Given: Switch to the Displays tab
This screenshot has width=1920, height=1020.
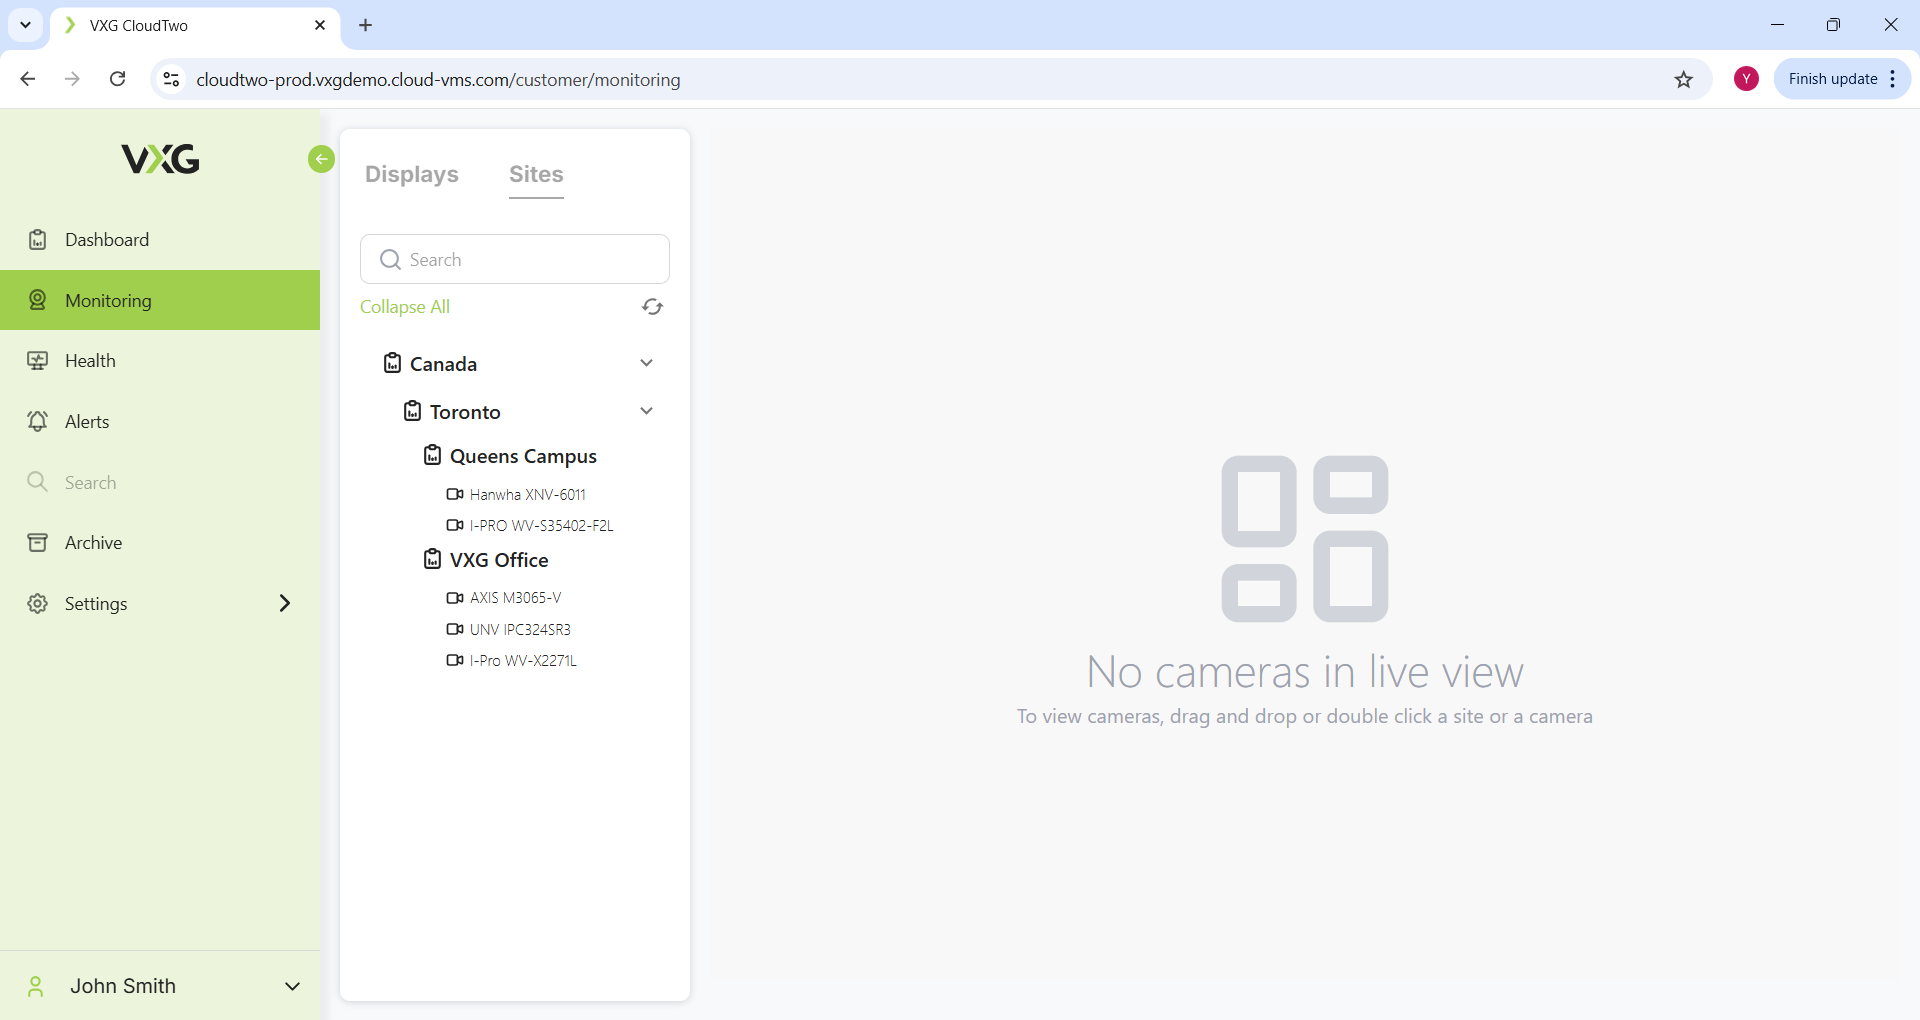Looking at the screenshot, I should tap(412, 174).
